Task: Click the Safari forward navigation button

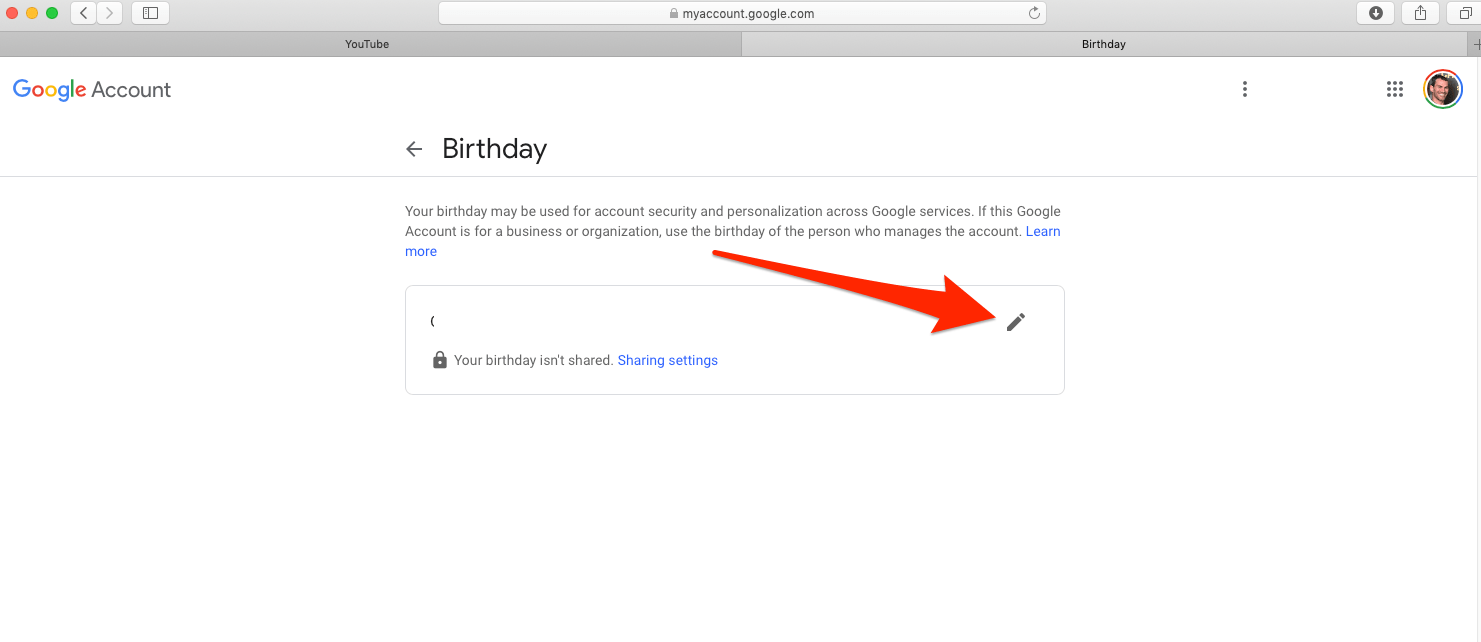Action: click(x=110, y=13)
